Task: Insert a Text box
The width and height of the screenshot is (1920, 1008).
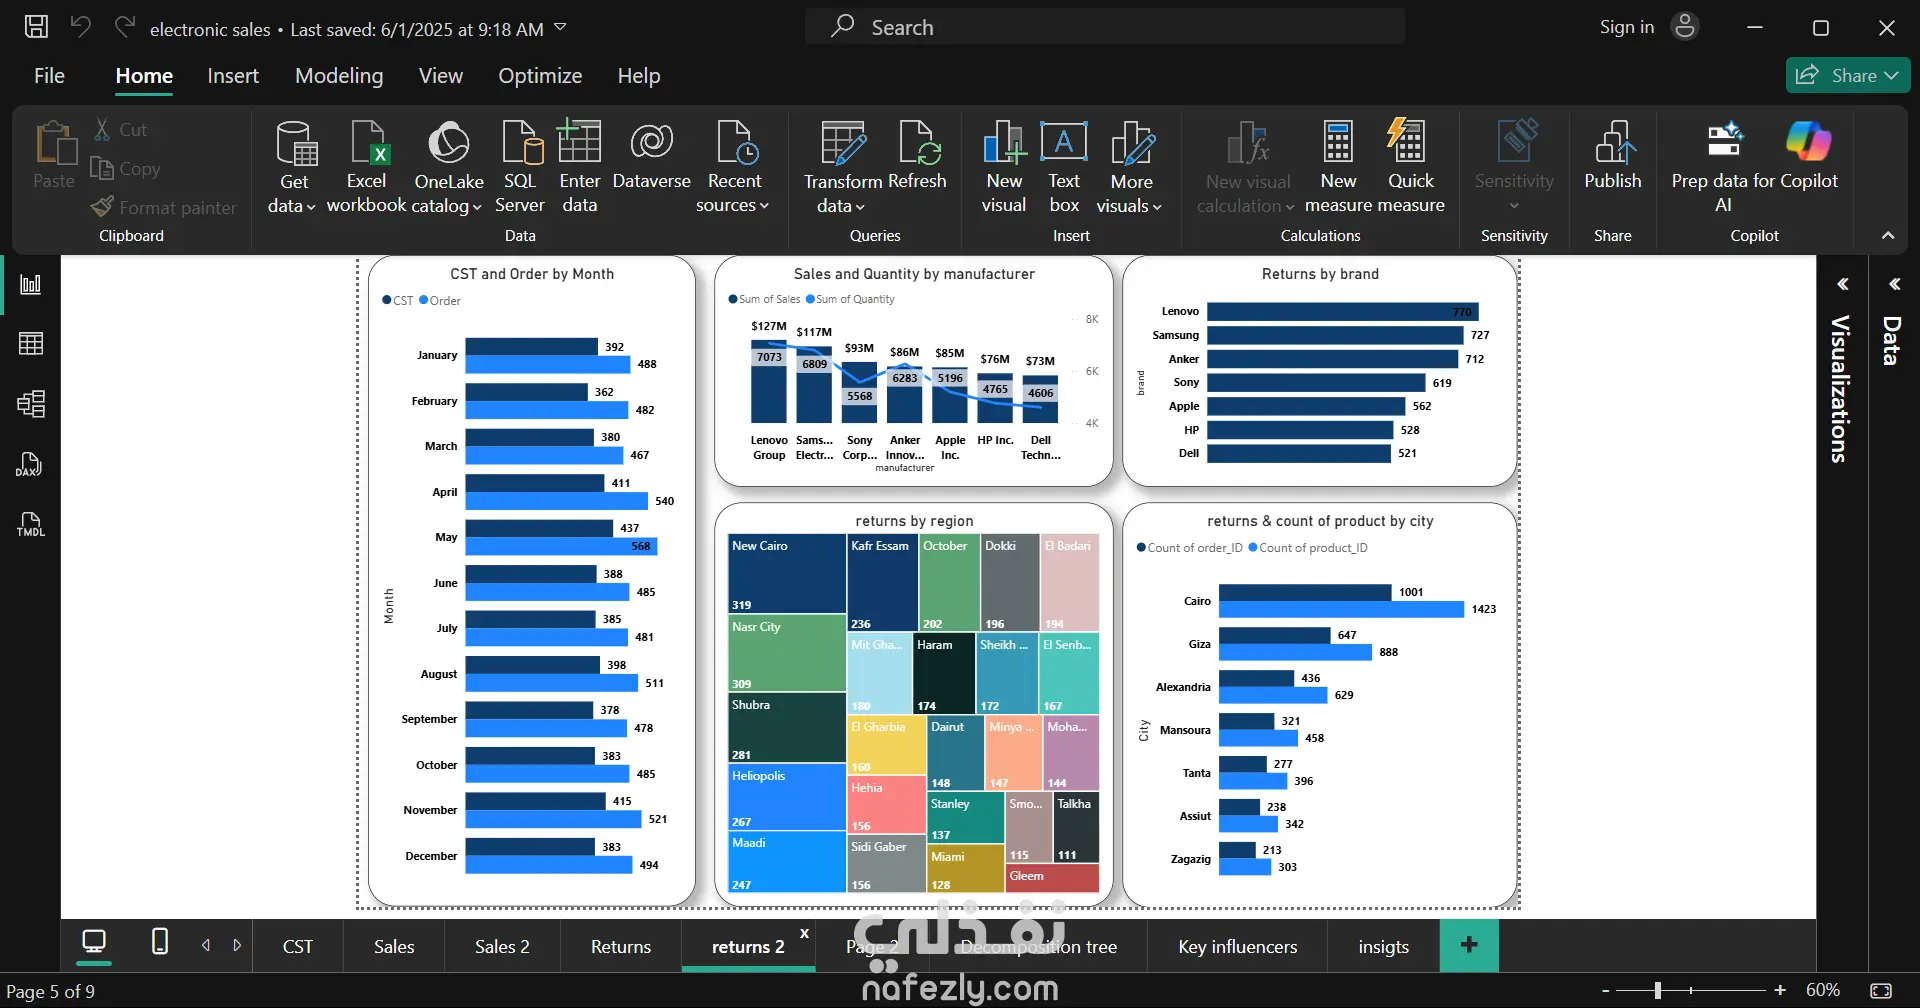Action: [1064, 166]
